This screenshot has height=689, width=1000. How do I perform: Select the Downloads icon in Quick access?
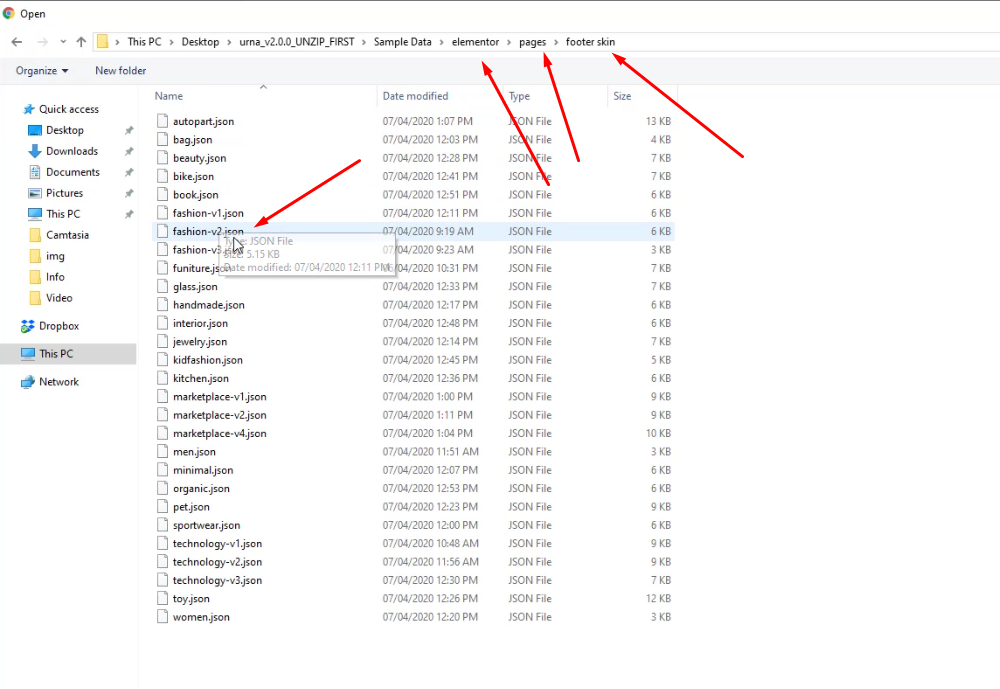pyautogui.click(x=34, y=151)
